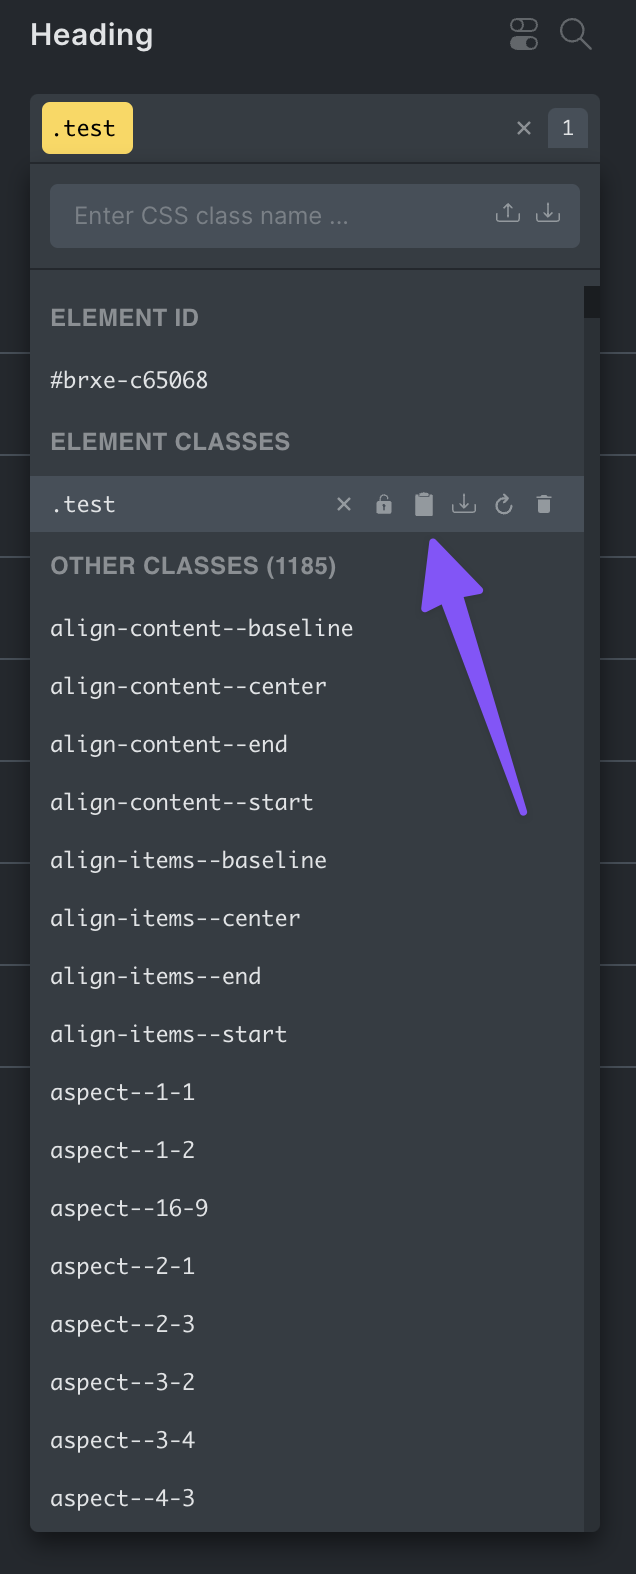Focus the Enter CSS class name field

pos(315,216)
